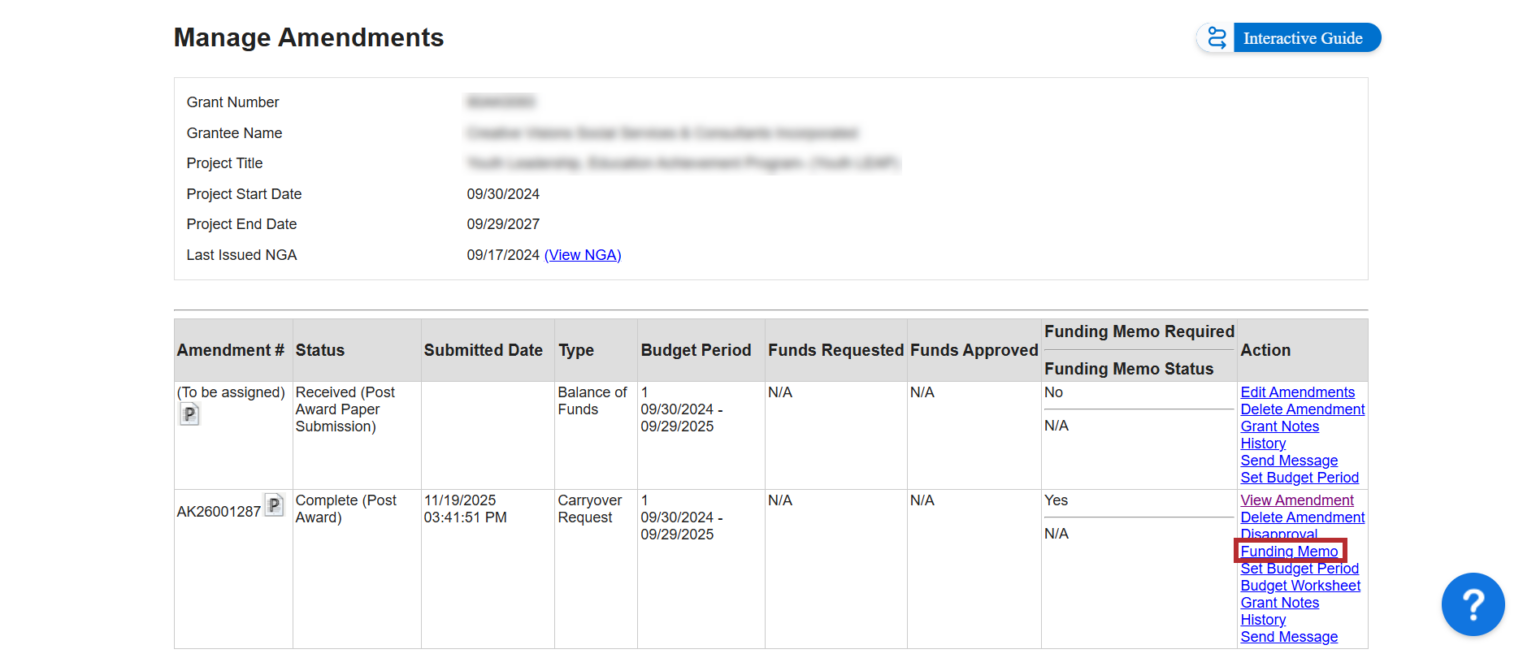Open the Budget Worksheet link
Viewport: 1536px width, 671px height.
point(1300,586)
